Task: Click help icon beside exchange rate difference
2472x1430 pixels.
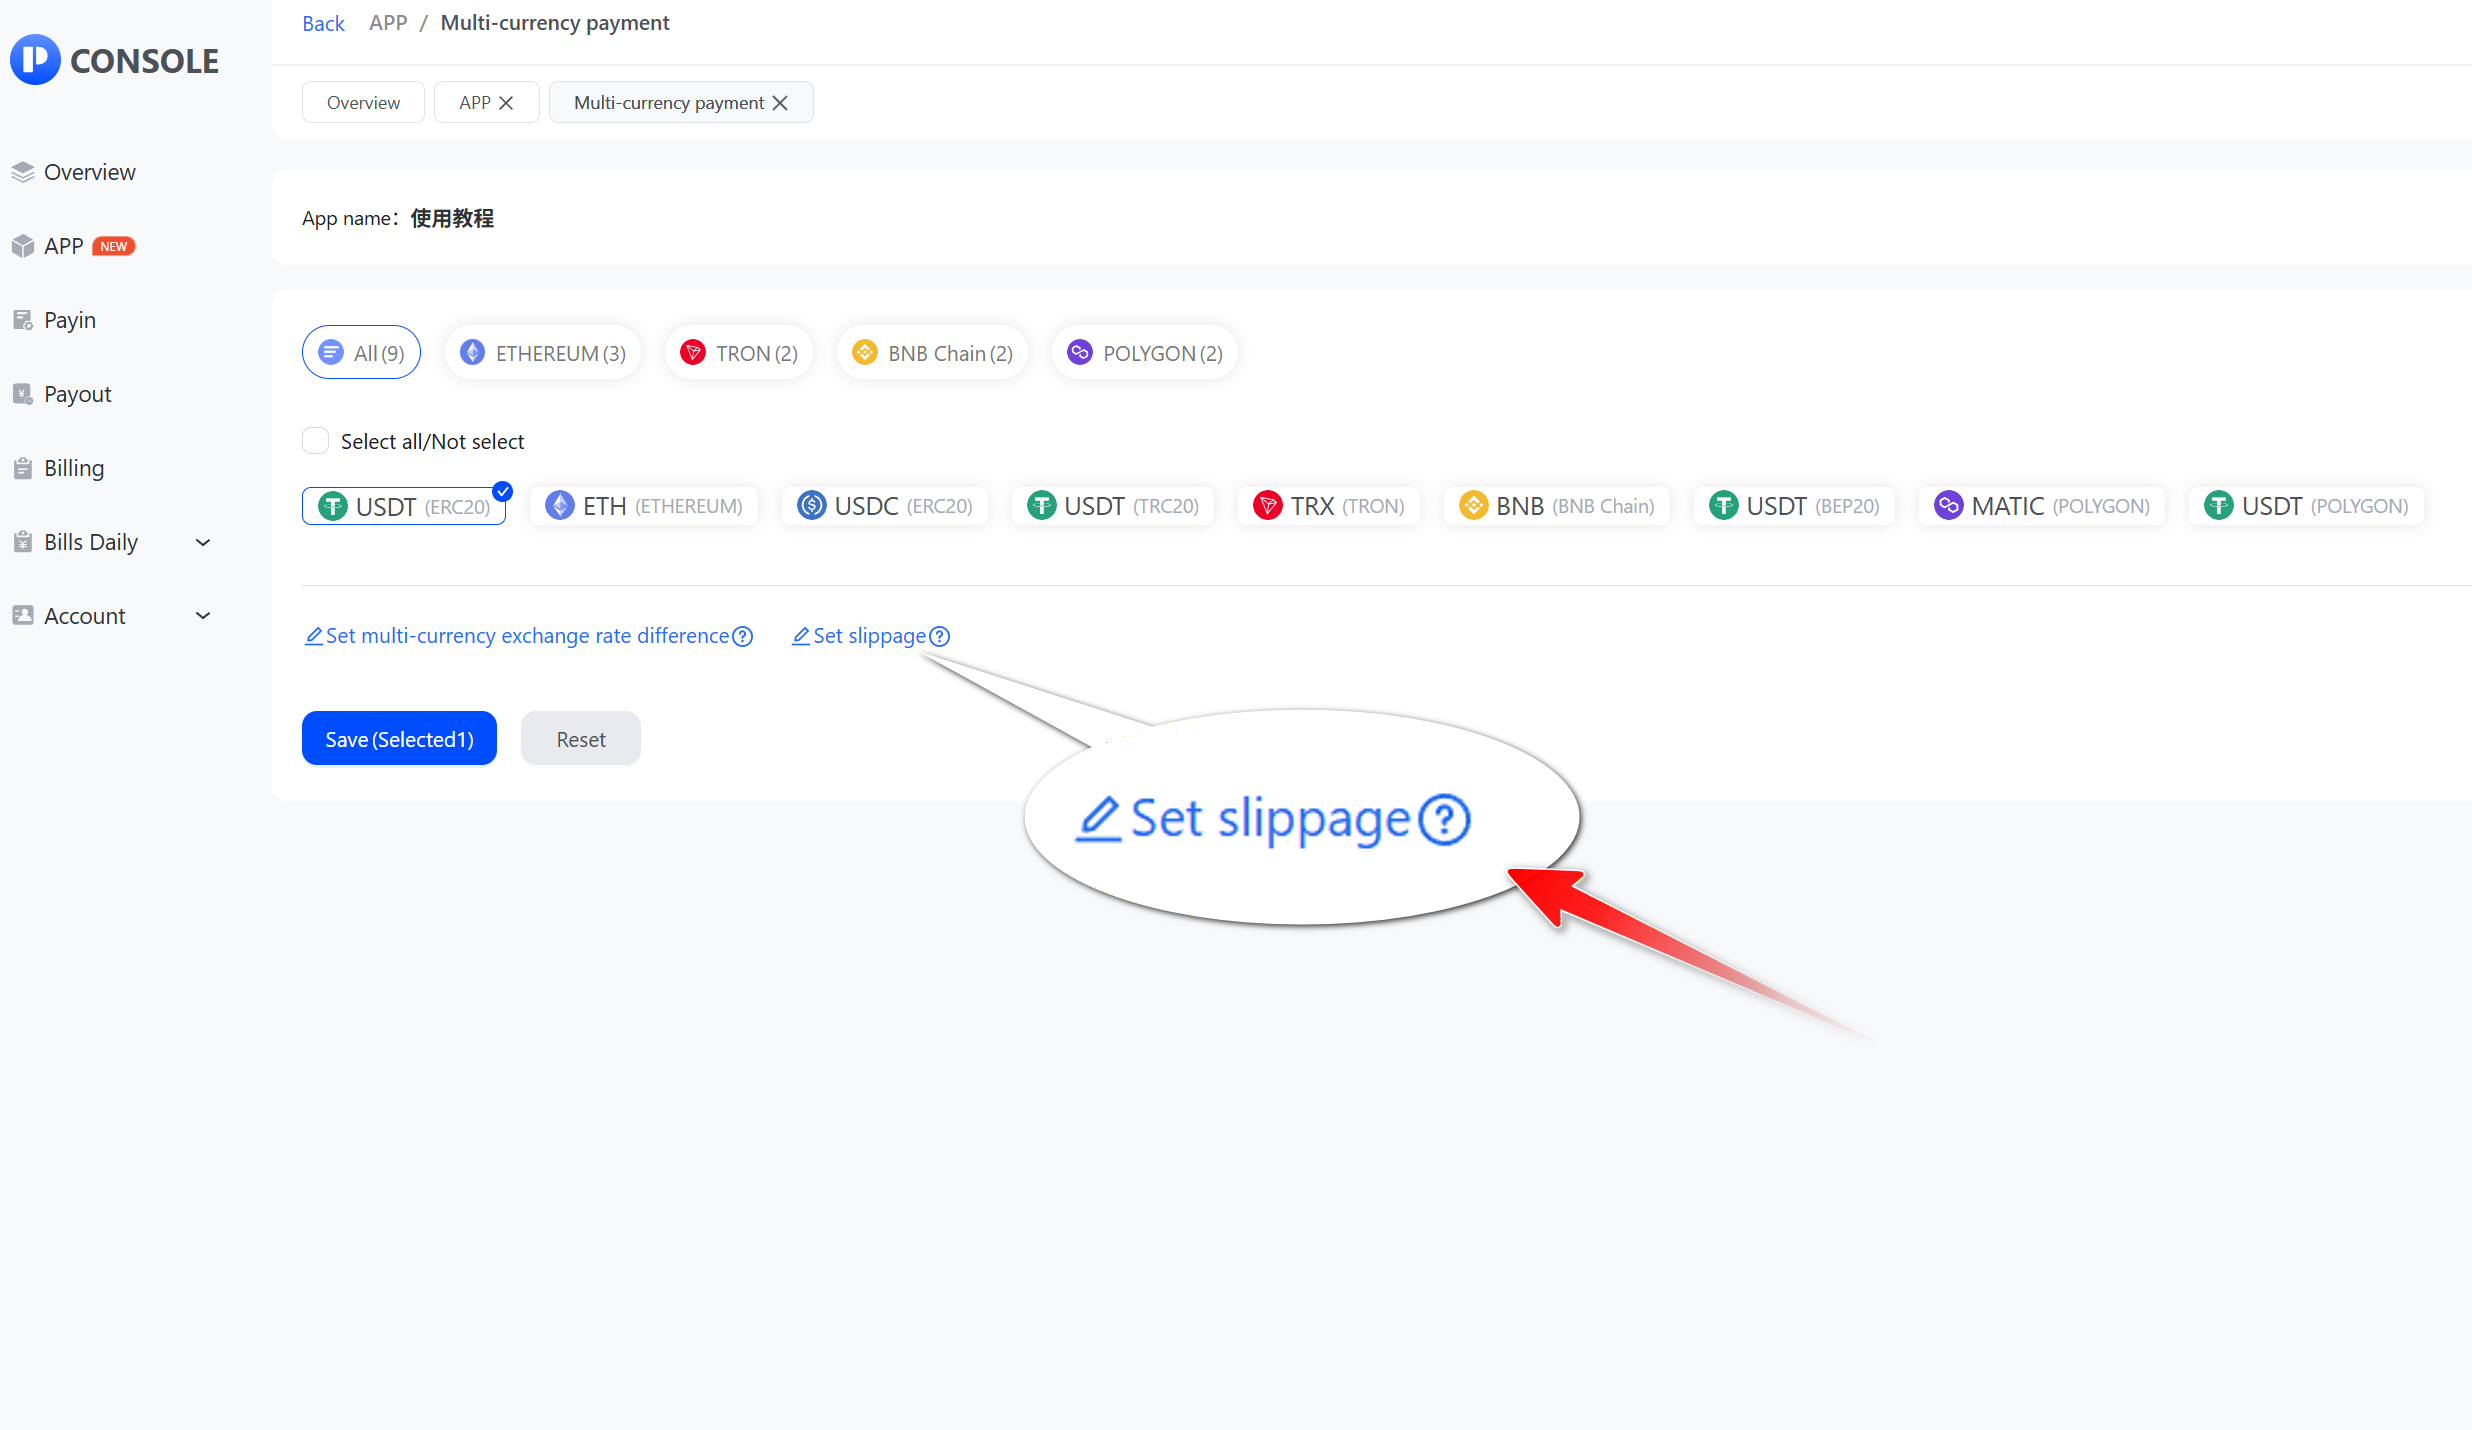Action: [x=743, y=637]
